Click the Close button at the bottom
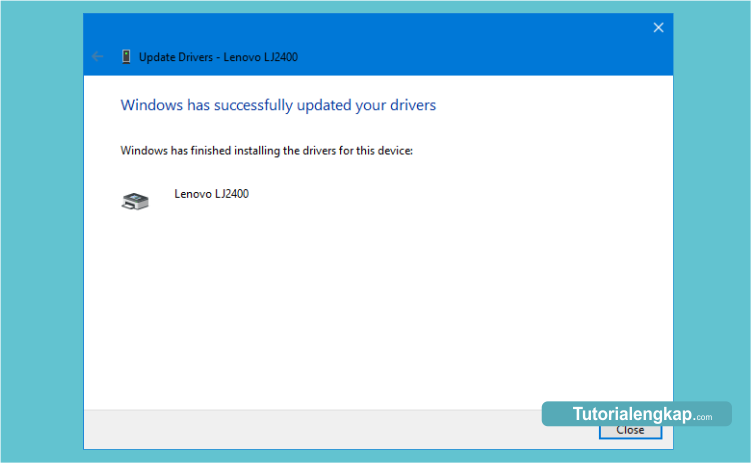 point(630,431)
